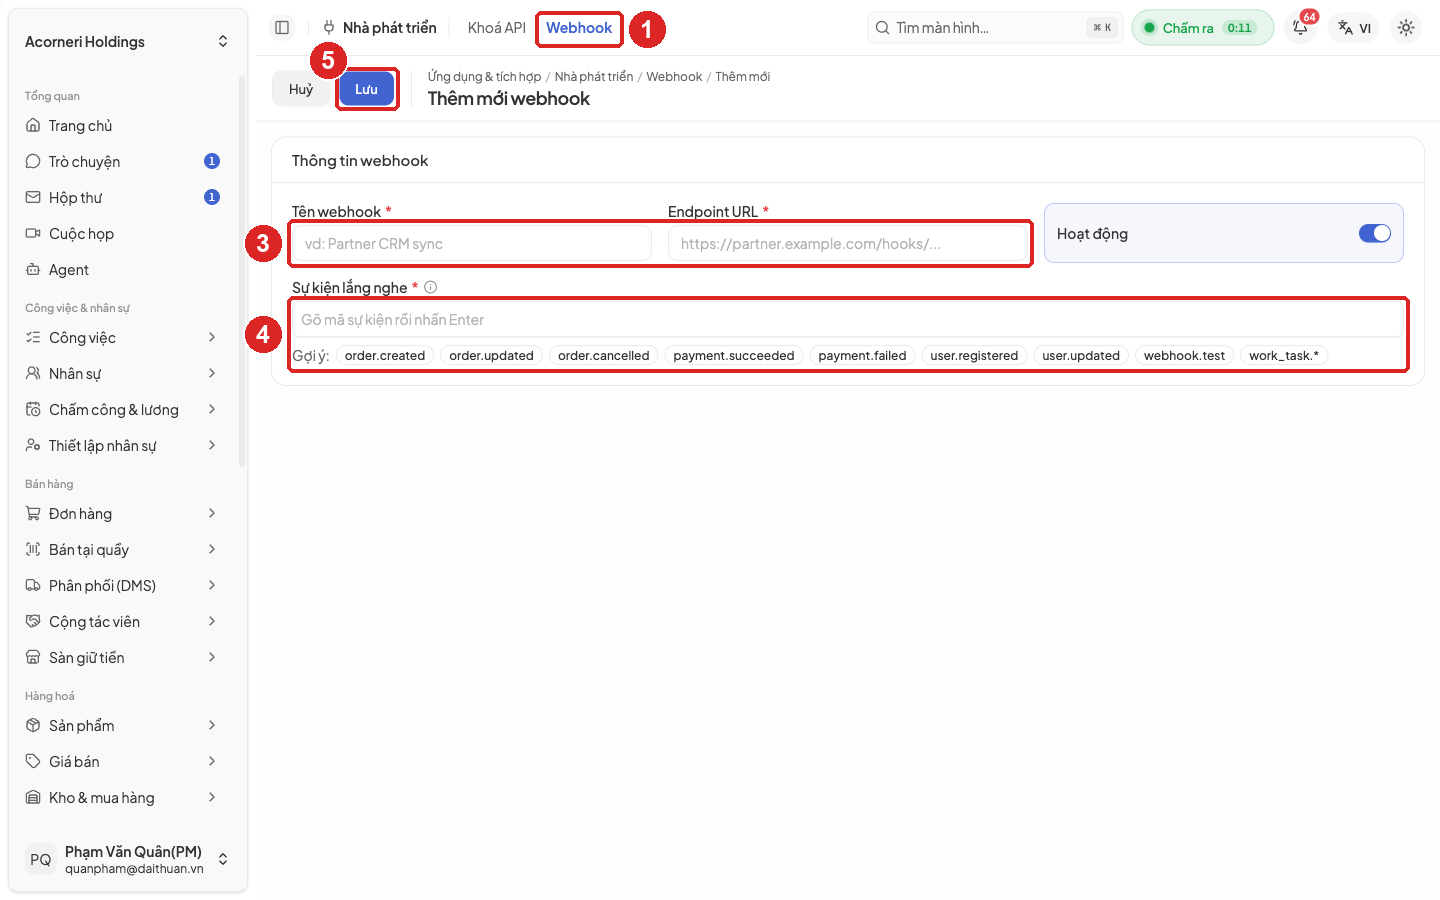This screenshot has height=900, width=1440.
Task: Expand Sàn giữ tiền menu item
Action: point(122,658)
